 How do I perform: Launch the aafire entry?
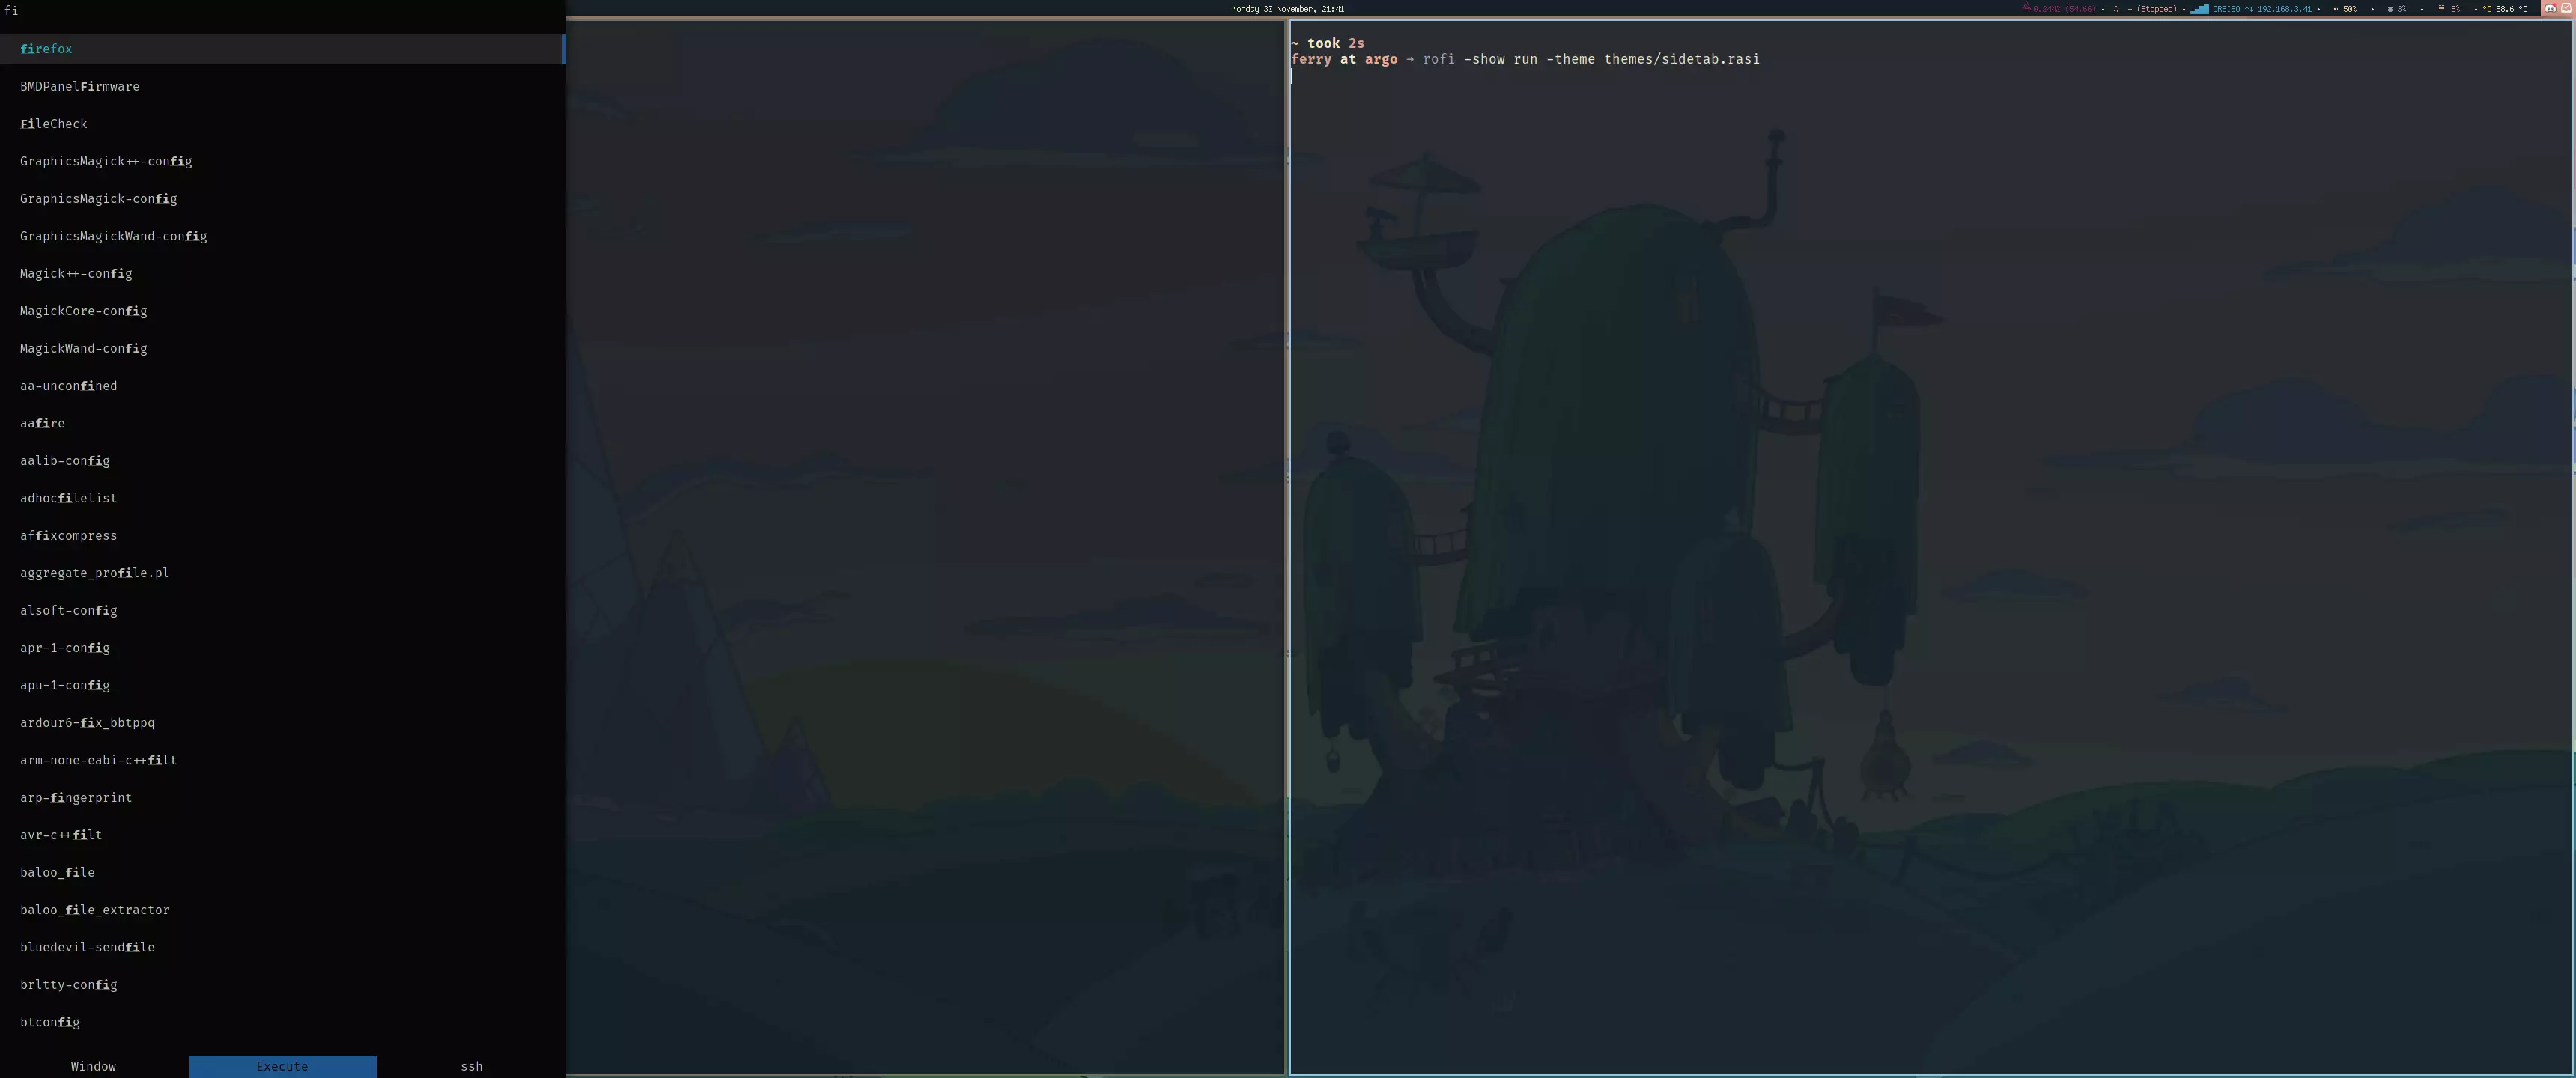click(282, 423)
